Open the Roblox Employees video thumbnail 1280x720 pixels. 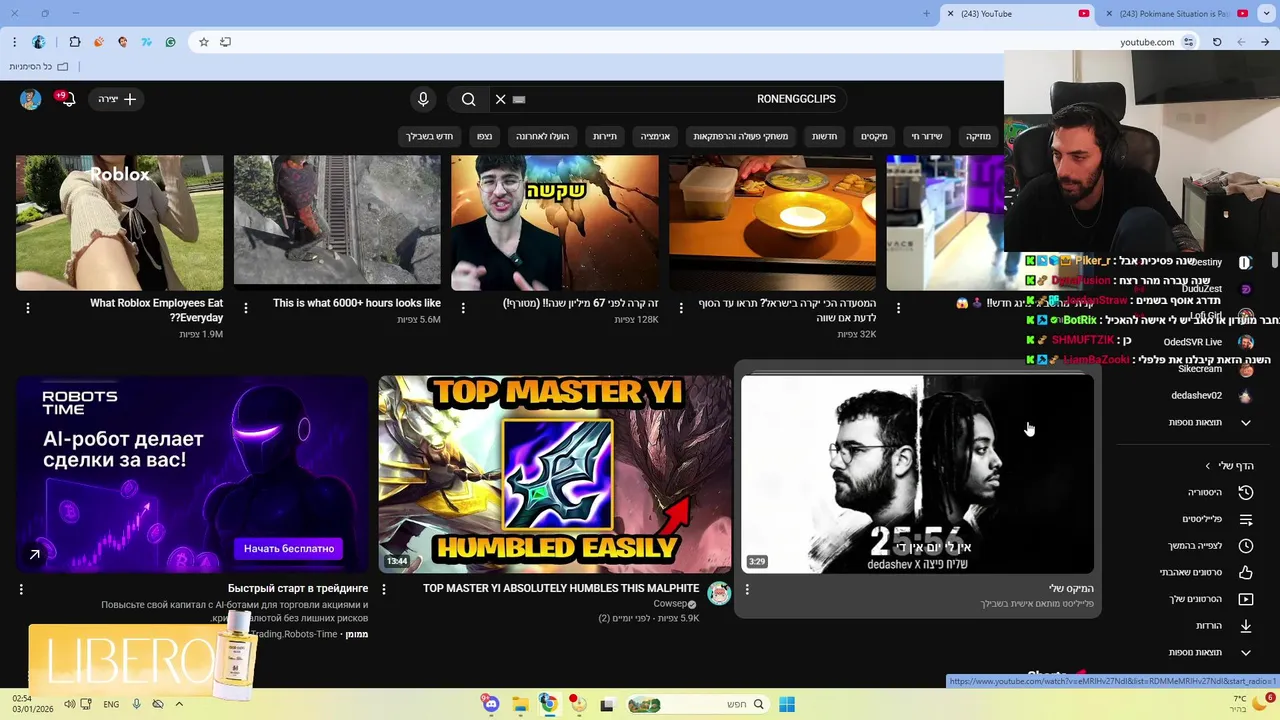[120, 222]
